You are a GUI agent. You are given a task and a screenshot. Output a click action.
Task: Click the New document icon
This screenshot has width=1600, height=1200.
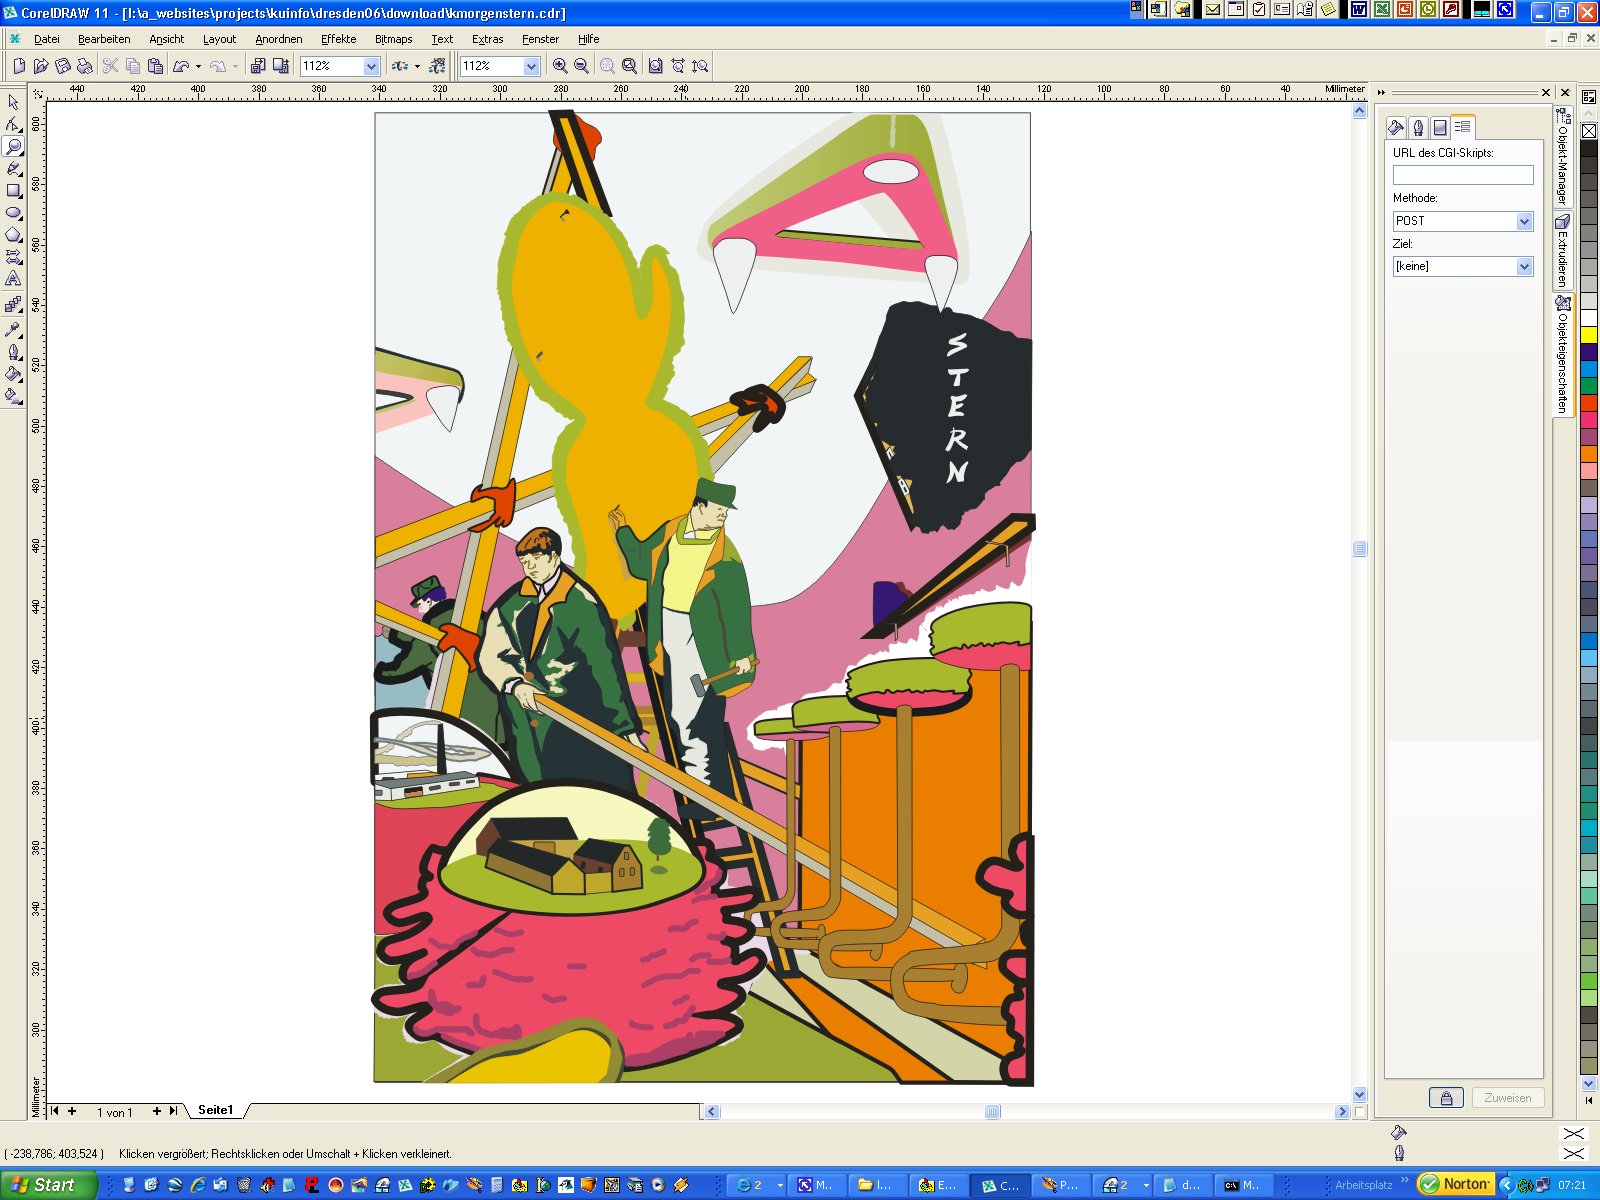19,66
